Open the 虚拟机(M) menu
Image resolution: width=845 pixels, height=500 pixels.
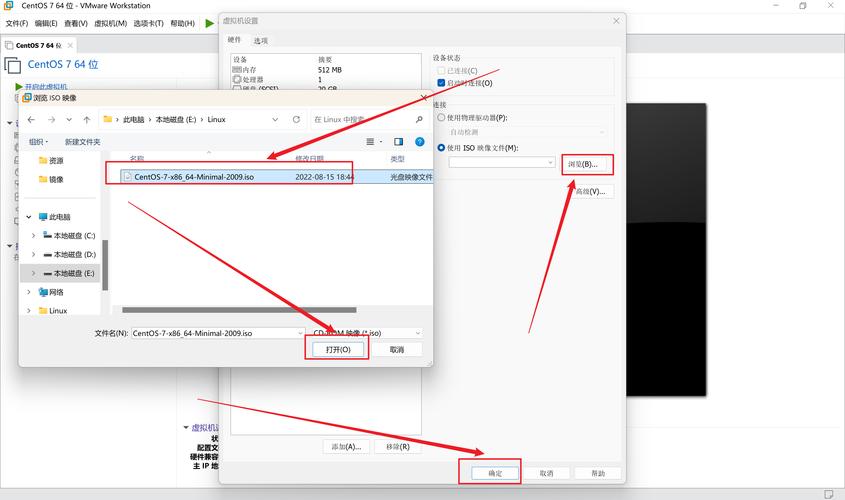(111, 23)
